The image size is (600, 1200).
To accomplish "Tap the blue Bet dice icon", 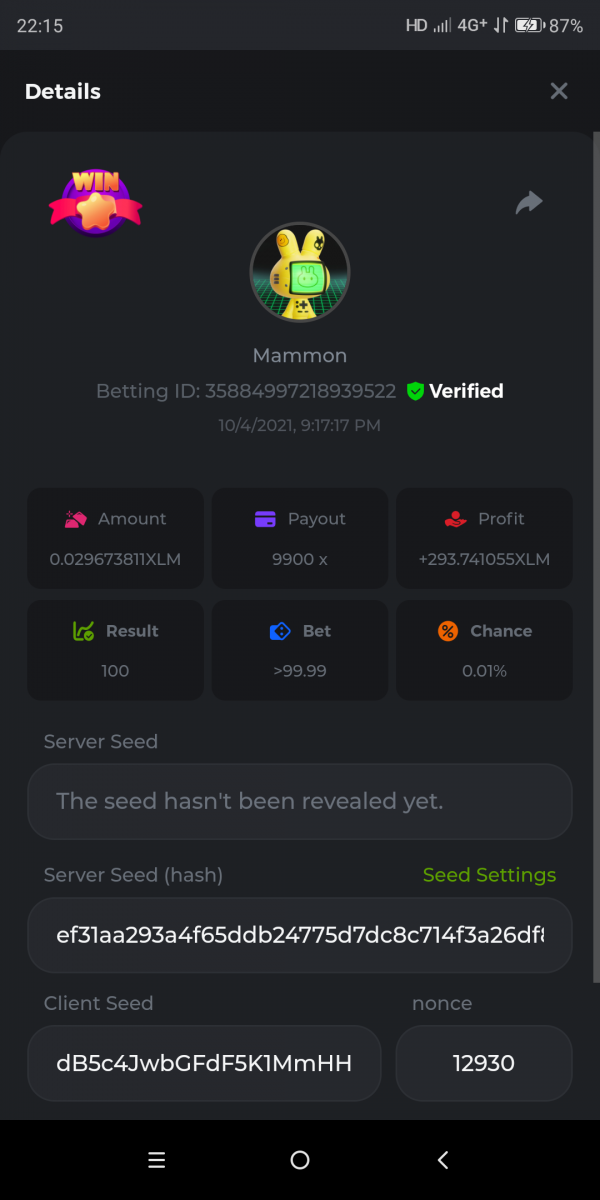I will 280,631.
